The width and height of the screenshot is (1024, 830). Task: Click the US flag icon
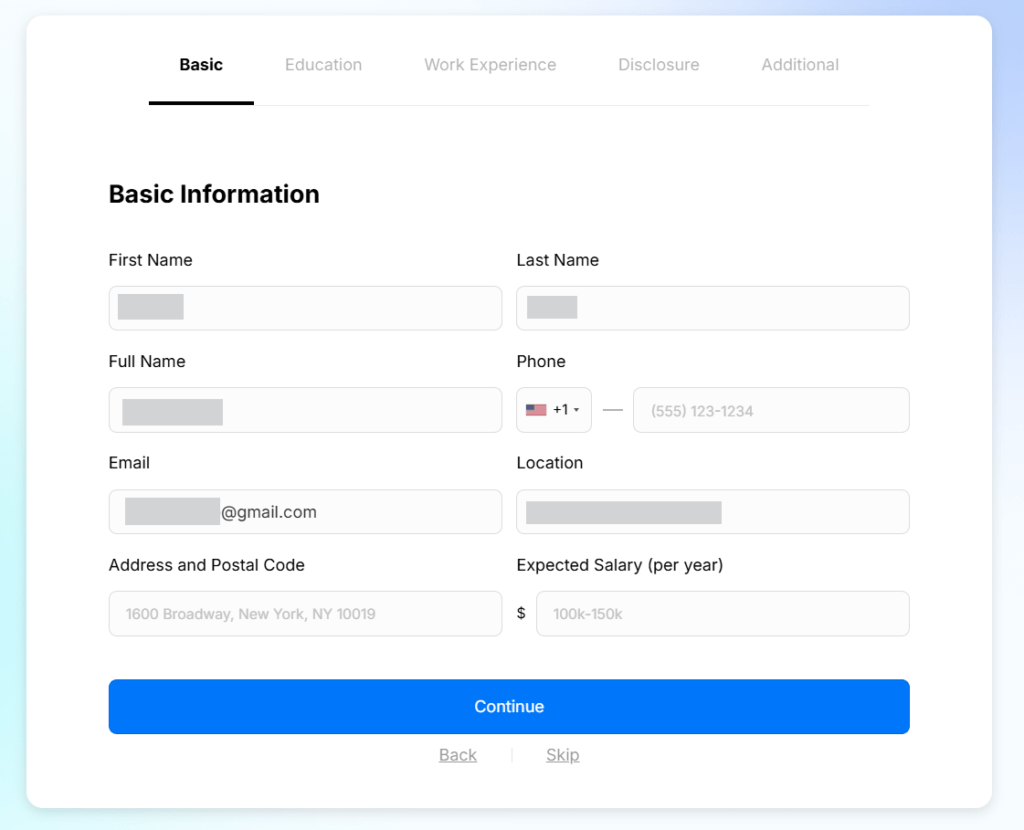536,410
